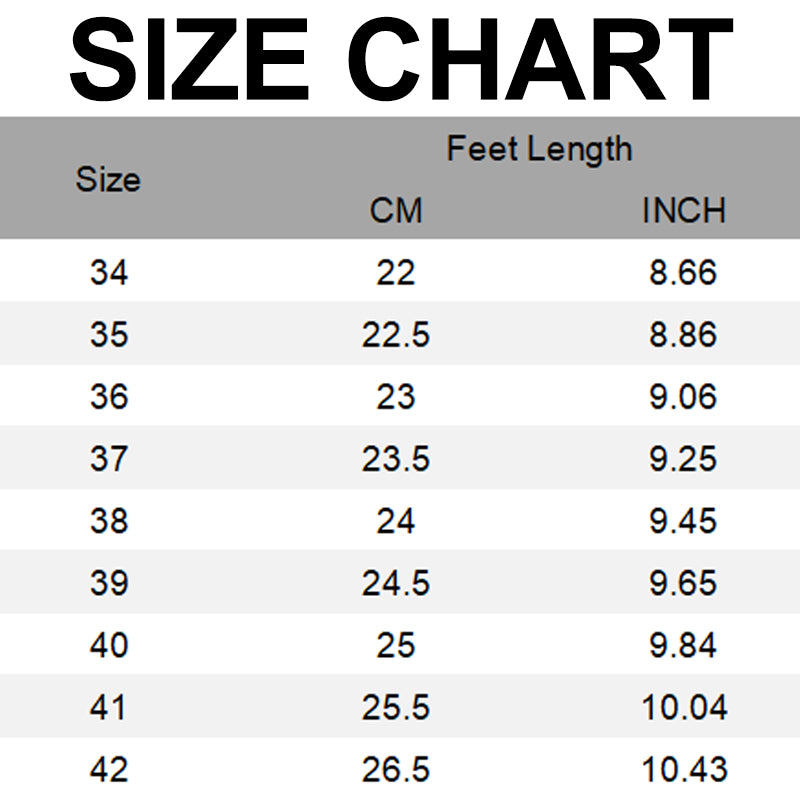Select the 9.06 inch cell
This screenshot has height=800, width=800.
tap(684, 397)
